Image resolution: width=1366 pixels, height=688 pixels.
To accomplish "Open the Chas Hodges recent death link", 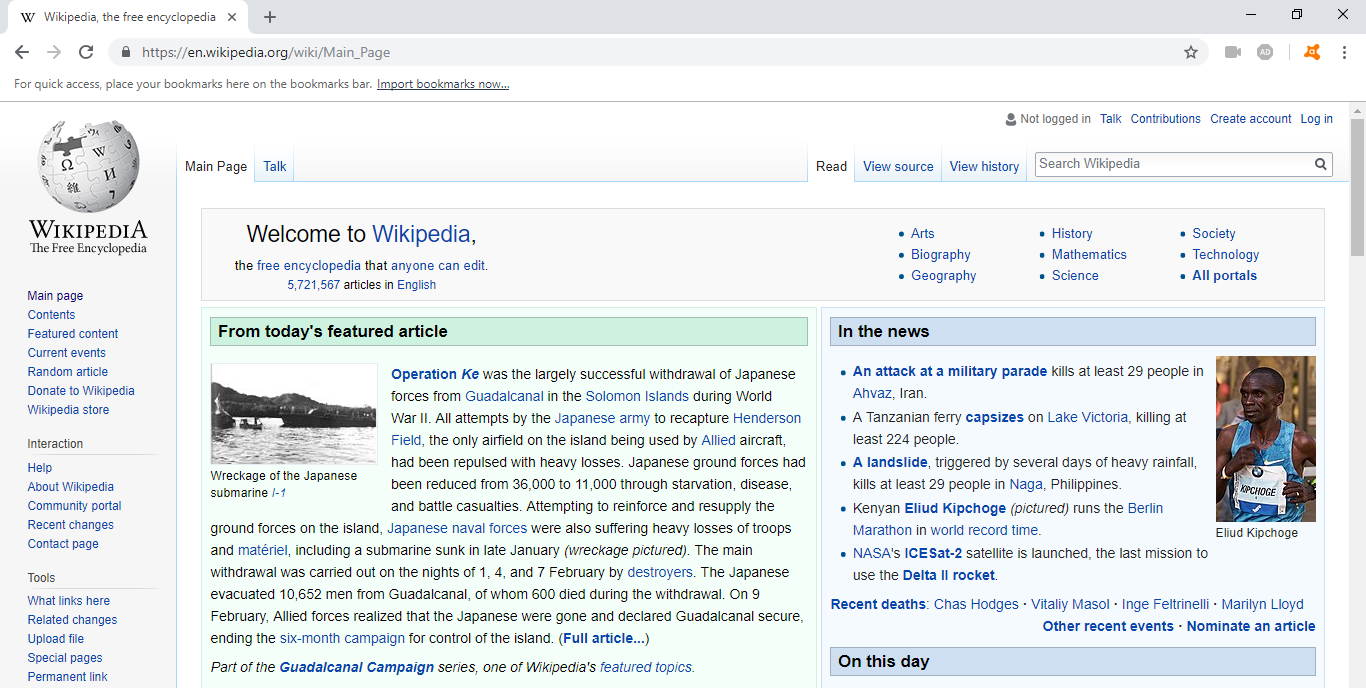I will 976,604.
